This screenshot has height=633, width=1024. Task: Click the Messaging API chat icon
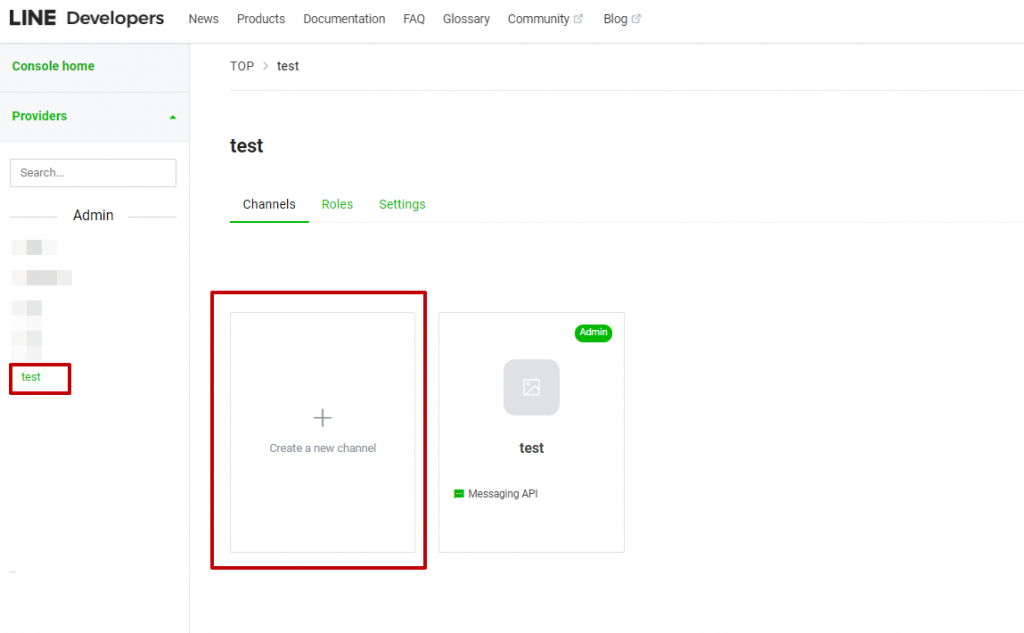pyautogui.click(x=459, y=493)
